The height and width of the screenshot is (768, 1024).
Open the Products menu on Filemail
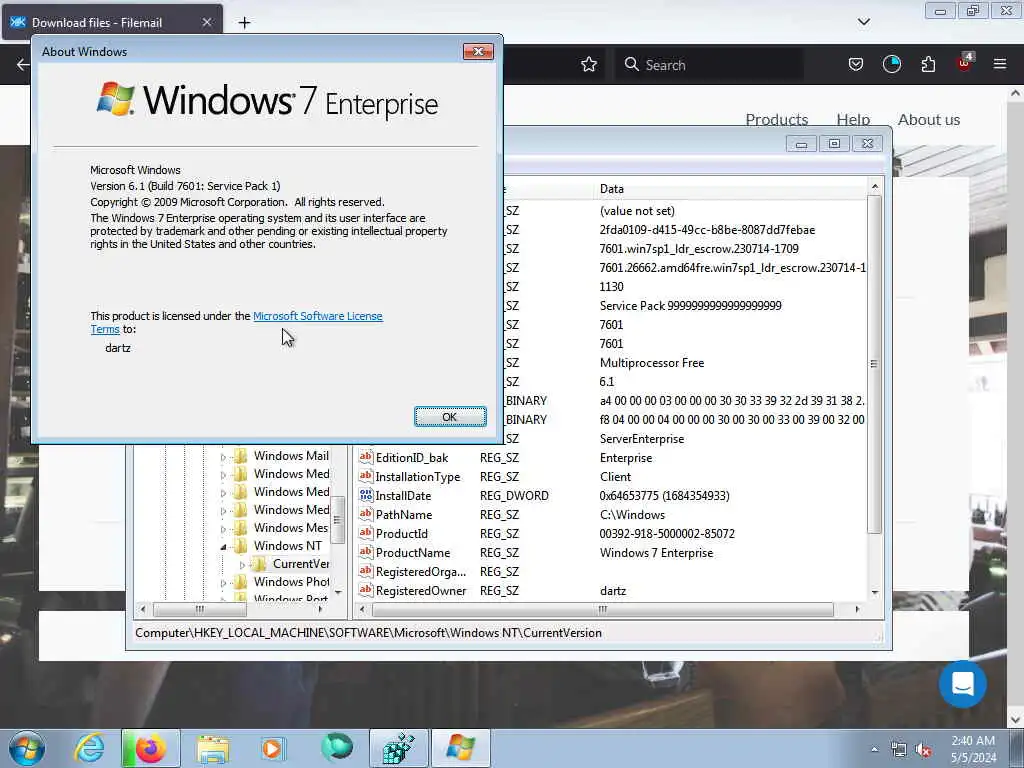click(x=776, y=120)
